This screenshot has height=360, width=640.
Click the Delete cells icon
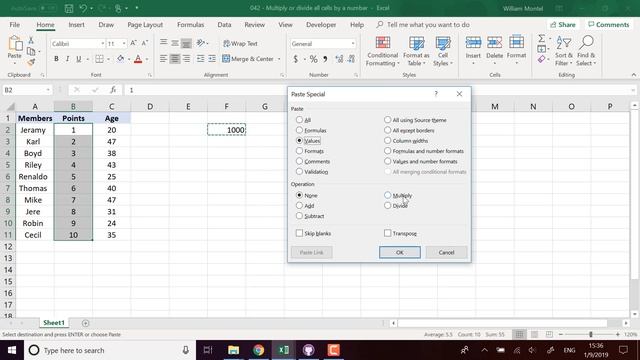pos(494,42)
